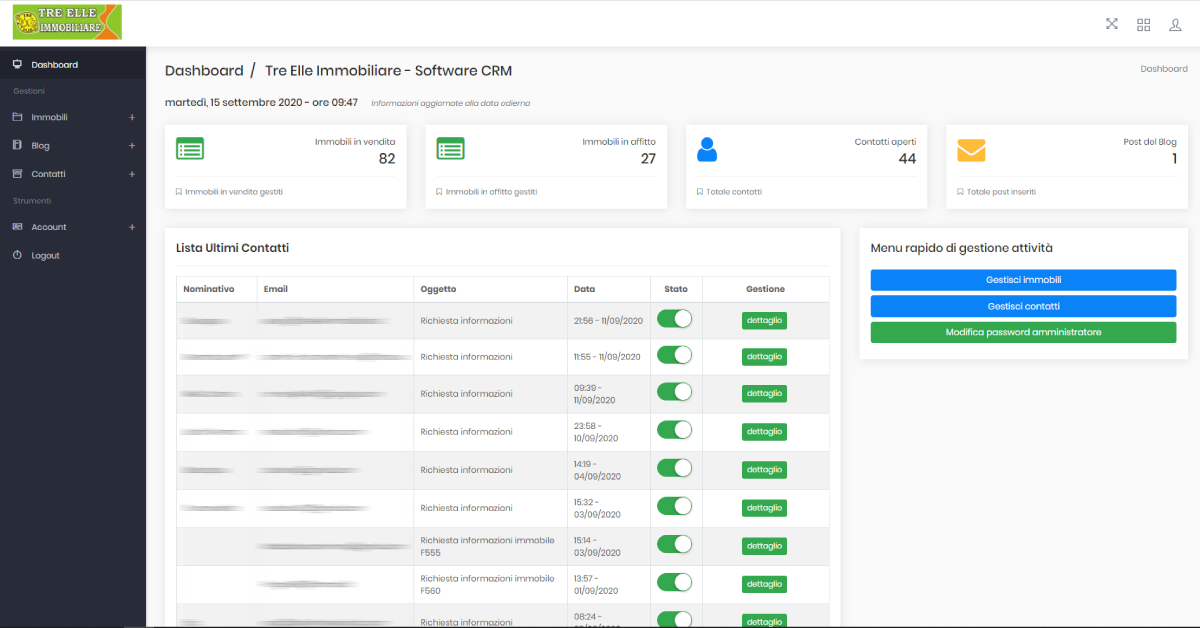The width and height of the screenshot is (1200, 628).
Task: Click the Logout power icon in sidebar
Action: pos(17,255)
